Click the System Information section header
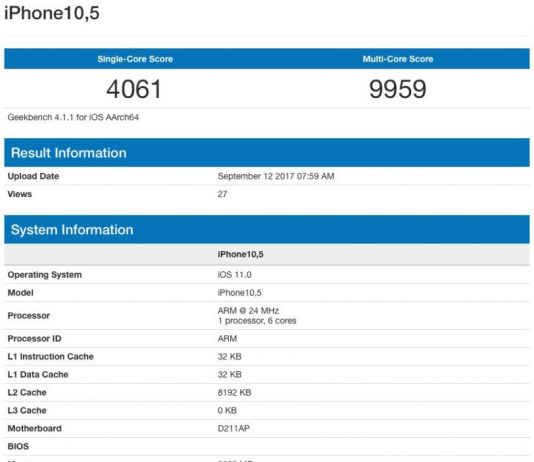Image resolution: width=534 pixels, height=462 pixels. [x=72, y=230]
